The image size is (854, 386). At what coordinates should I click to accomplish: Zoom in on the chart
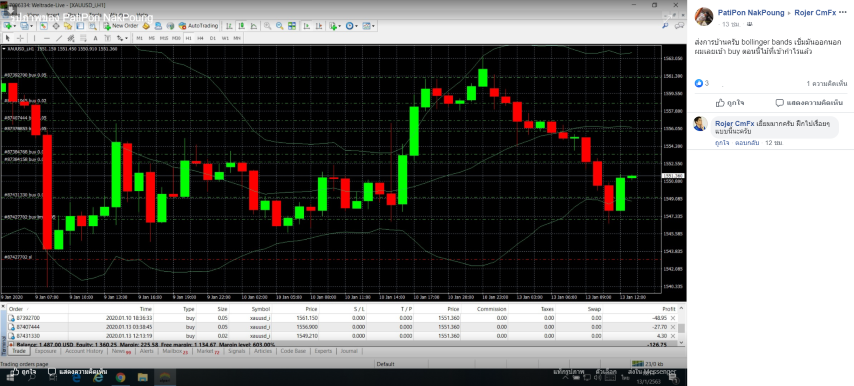click(267, 26)
